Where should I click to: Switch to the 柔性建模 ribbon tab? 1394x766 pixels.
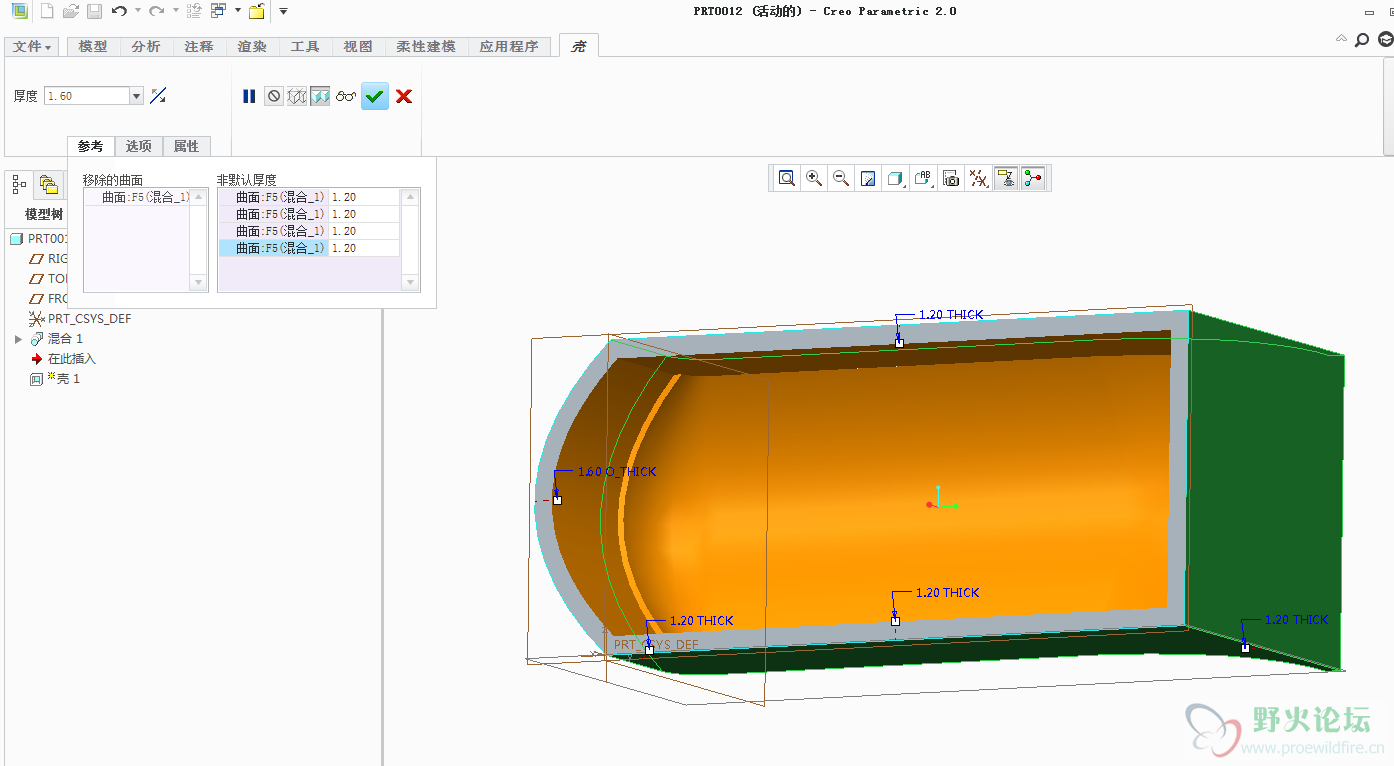[426, 47]
